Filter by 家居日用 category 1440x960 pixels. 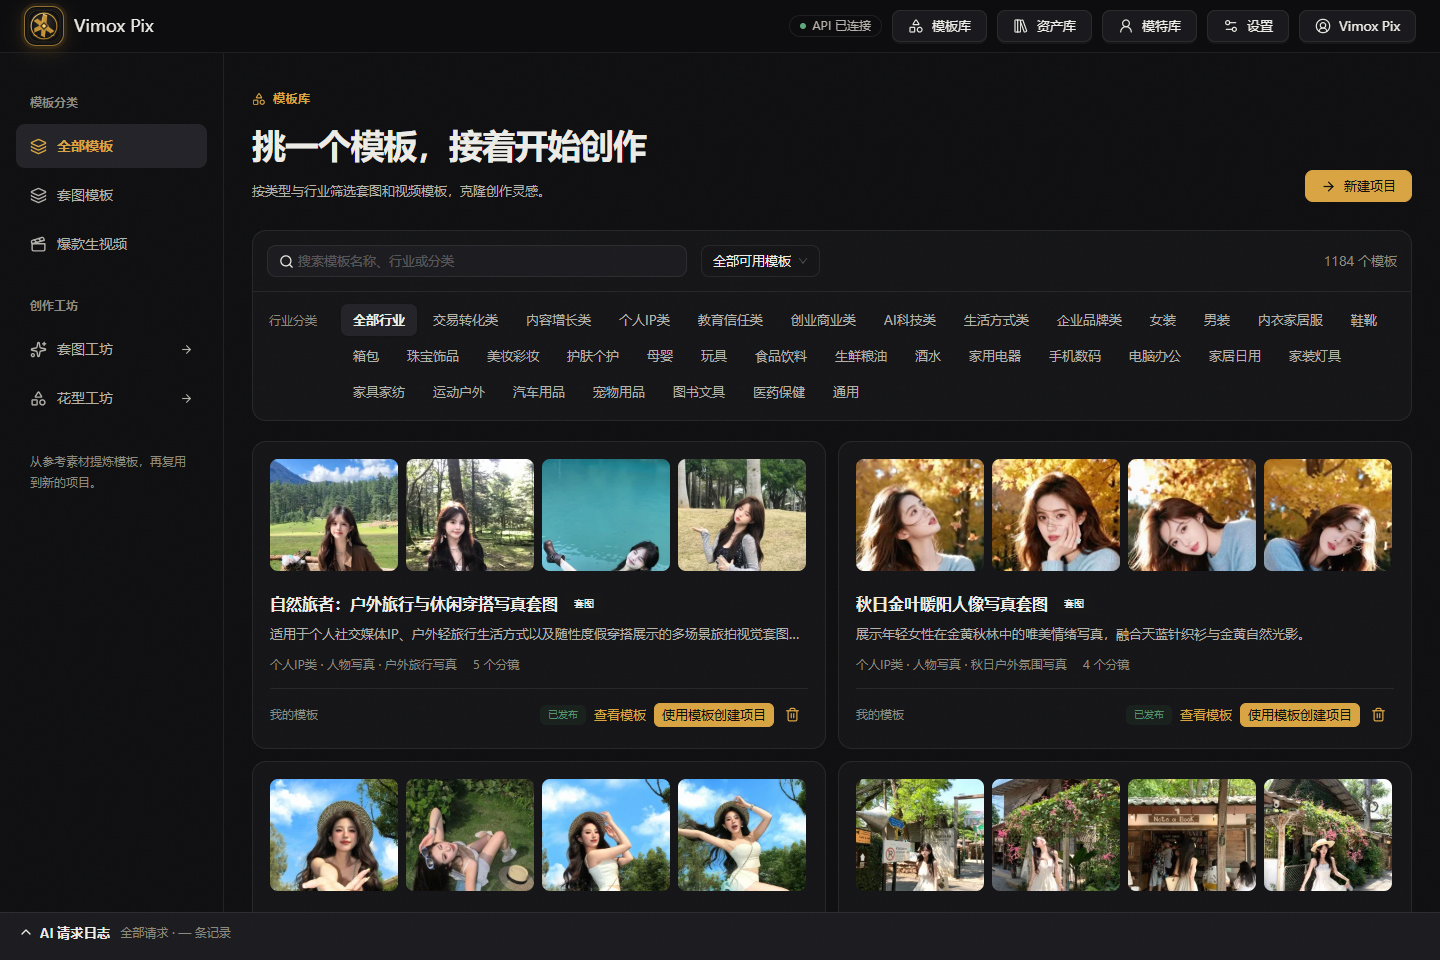[1235, 356]
